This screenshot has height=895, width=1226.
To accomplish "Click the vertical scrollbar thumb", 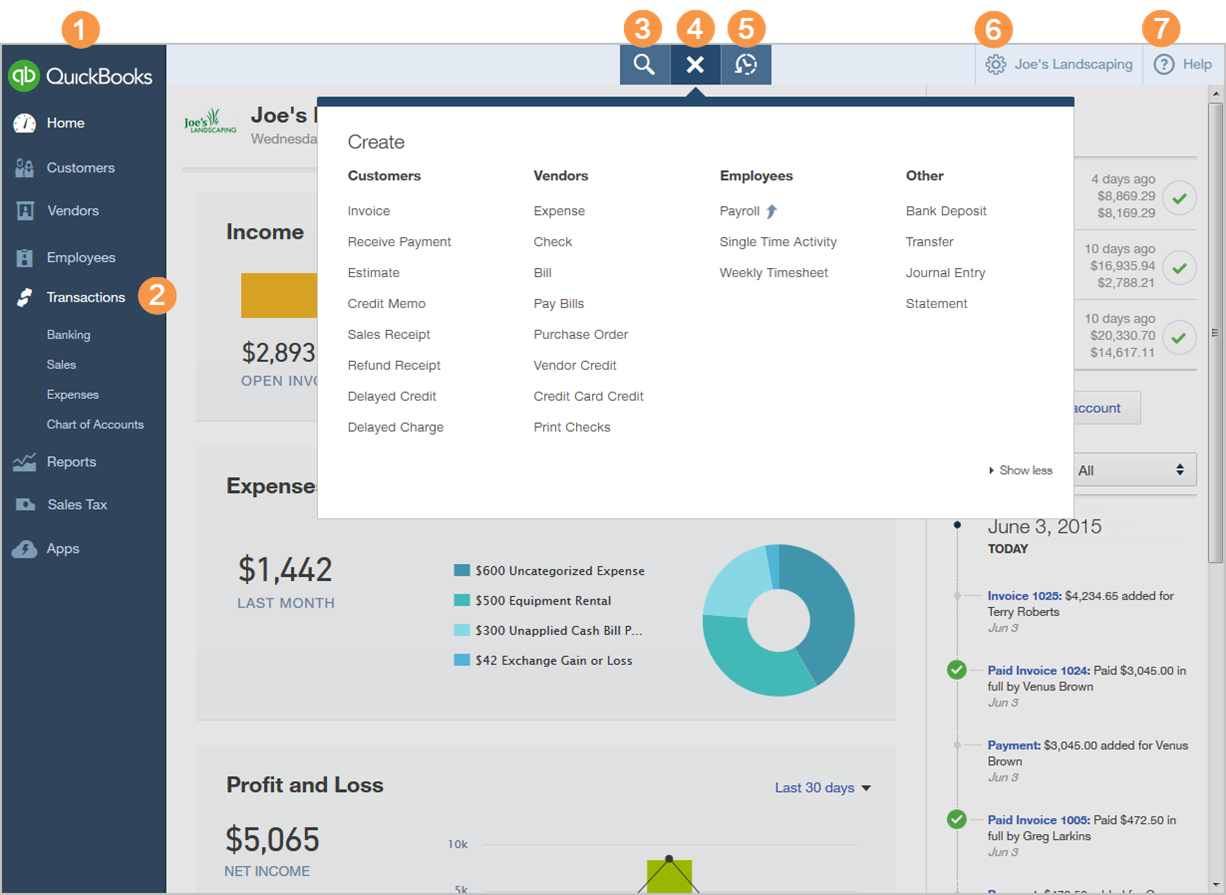I will point(1215,332).
